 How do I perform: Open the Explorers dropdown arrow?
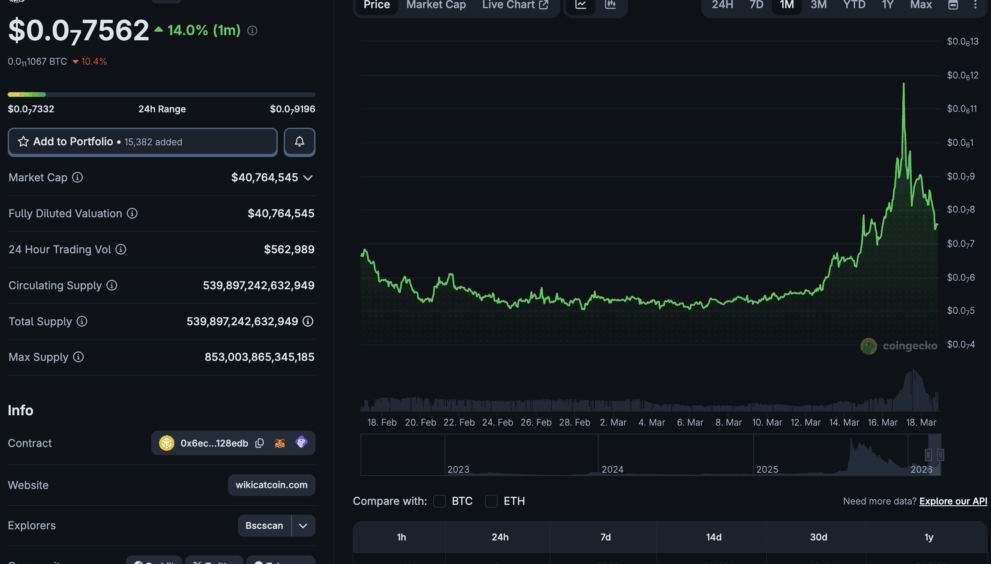point(303,525)
